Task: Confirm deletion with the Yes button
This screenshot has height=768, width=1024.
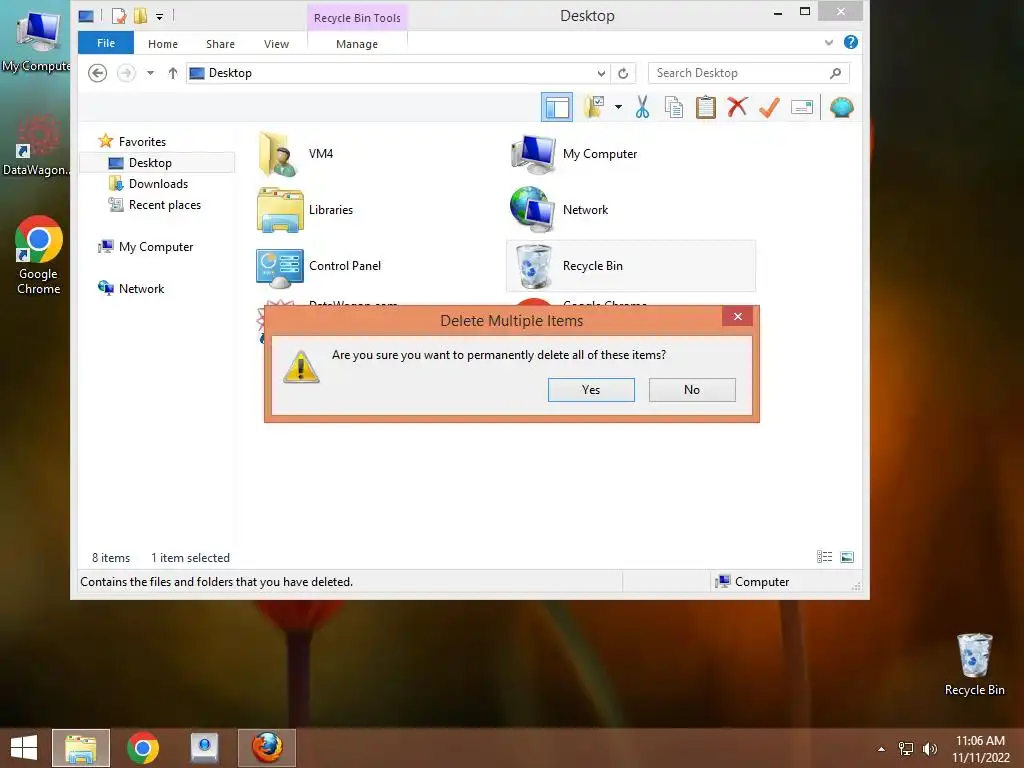Action: pos(590,390)
